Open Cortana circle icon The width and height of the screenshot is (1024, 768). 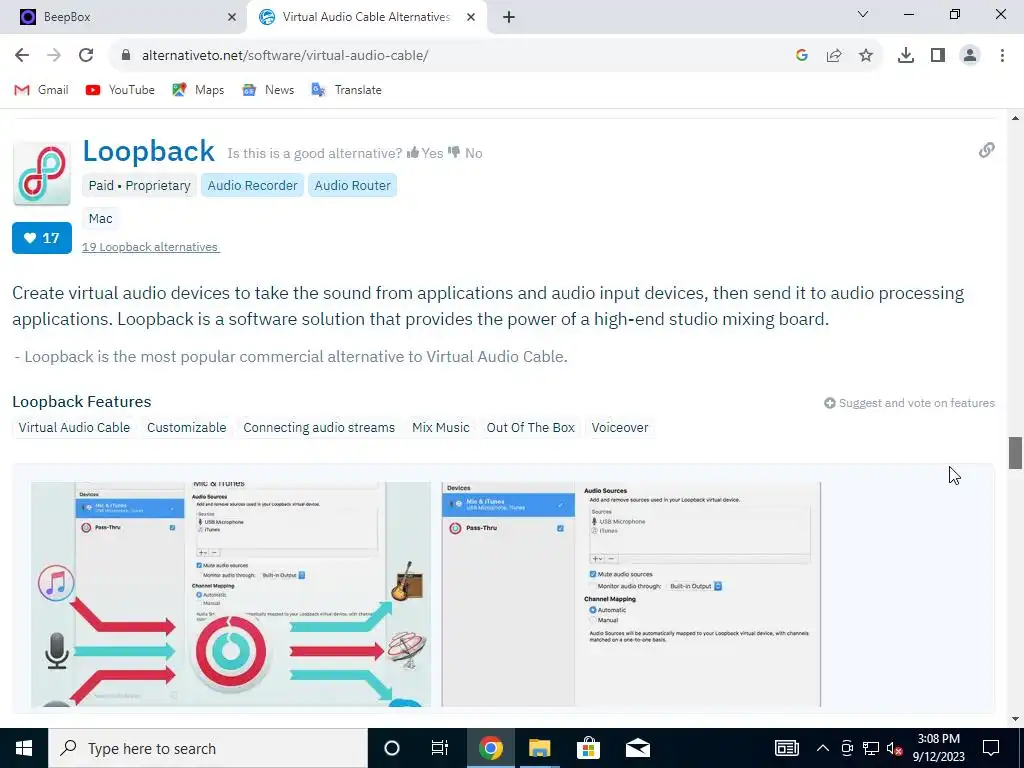[x=392, y=748]
